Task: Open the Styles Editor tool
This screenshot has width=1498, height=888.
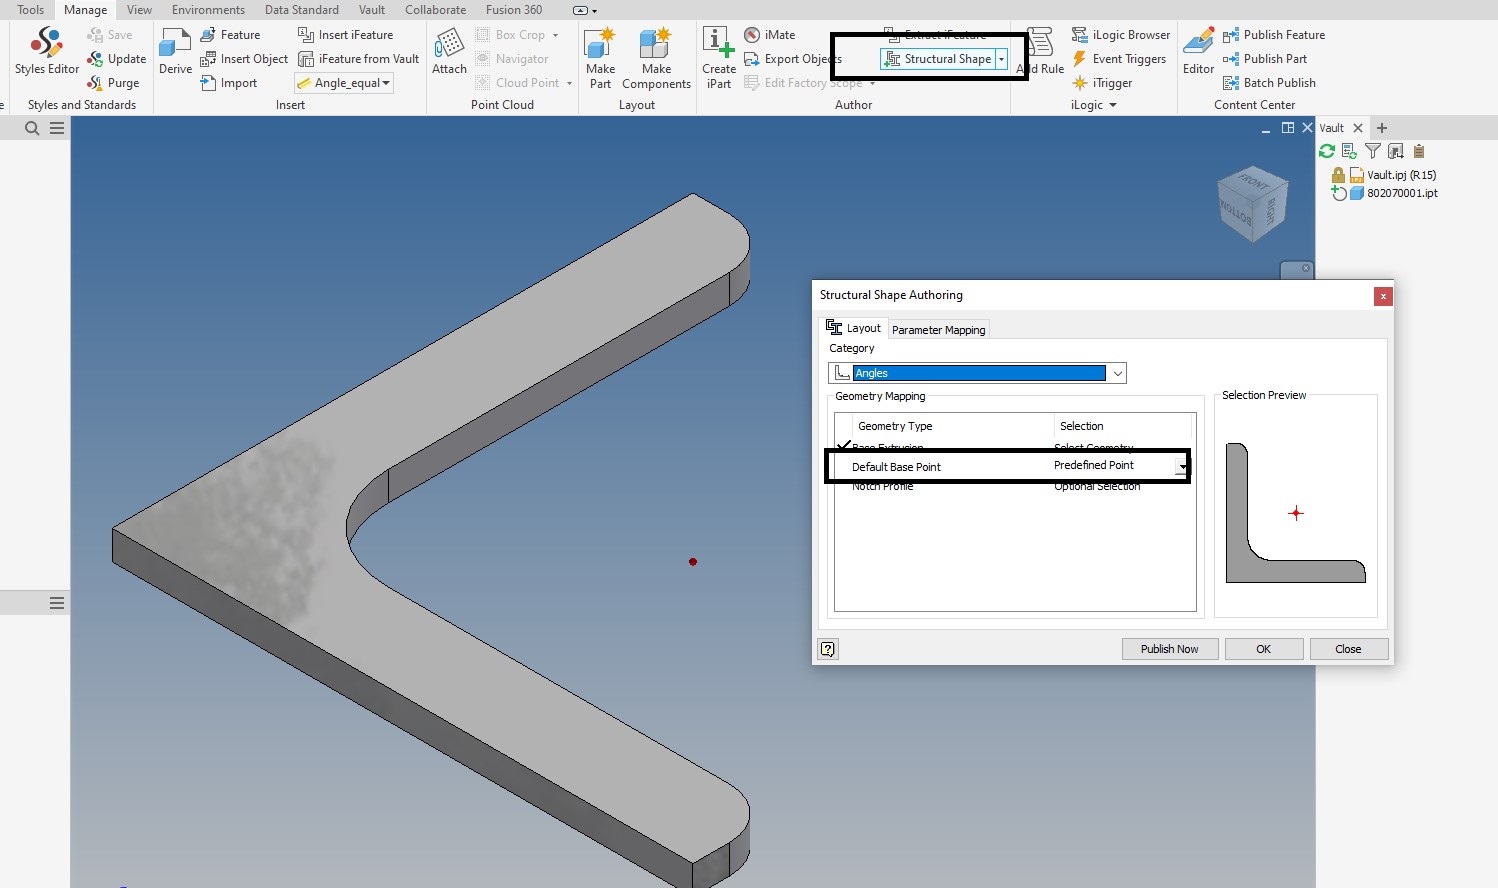Action: tap(47, 51)
